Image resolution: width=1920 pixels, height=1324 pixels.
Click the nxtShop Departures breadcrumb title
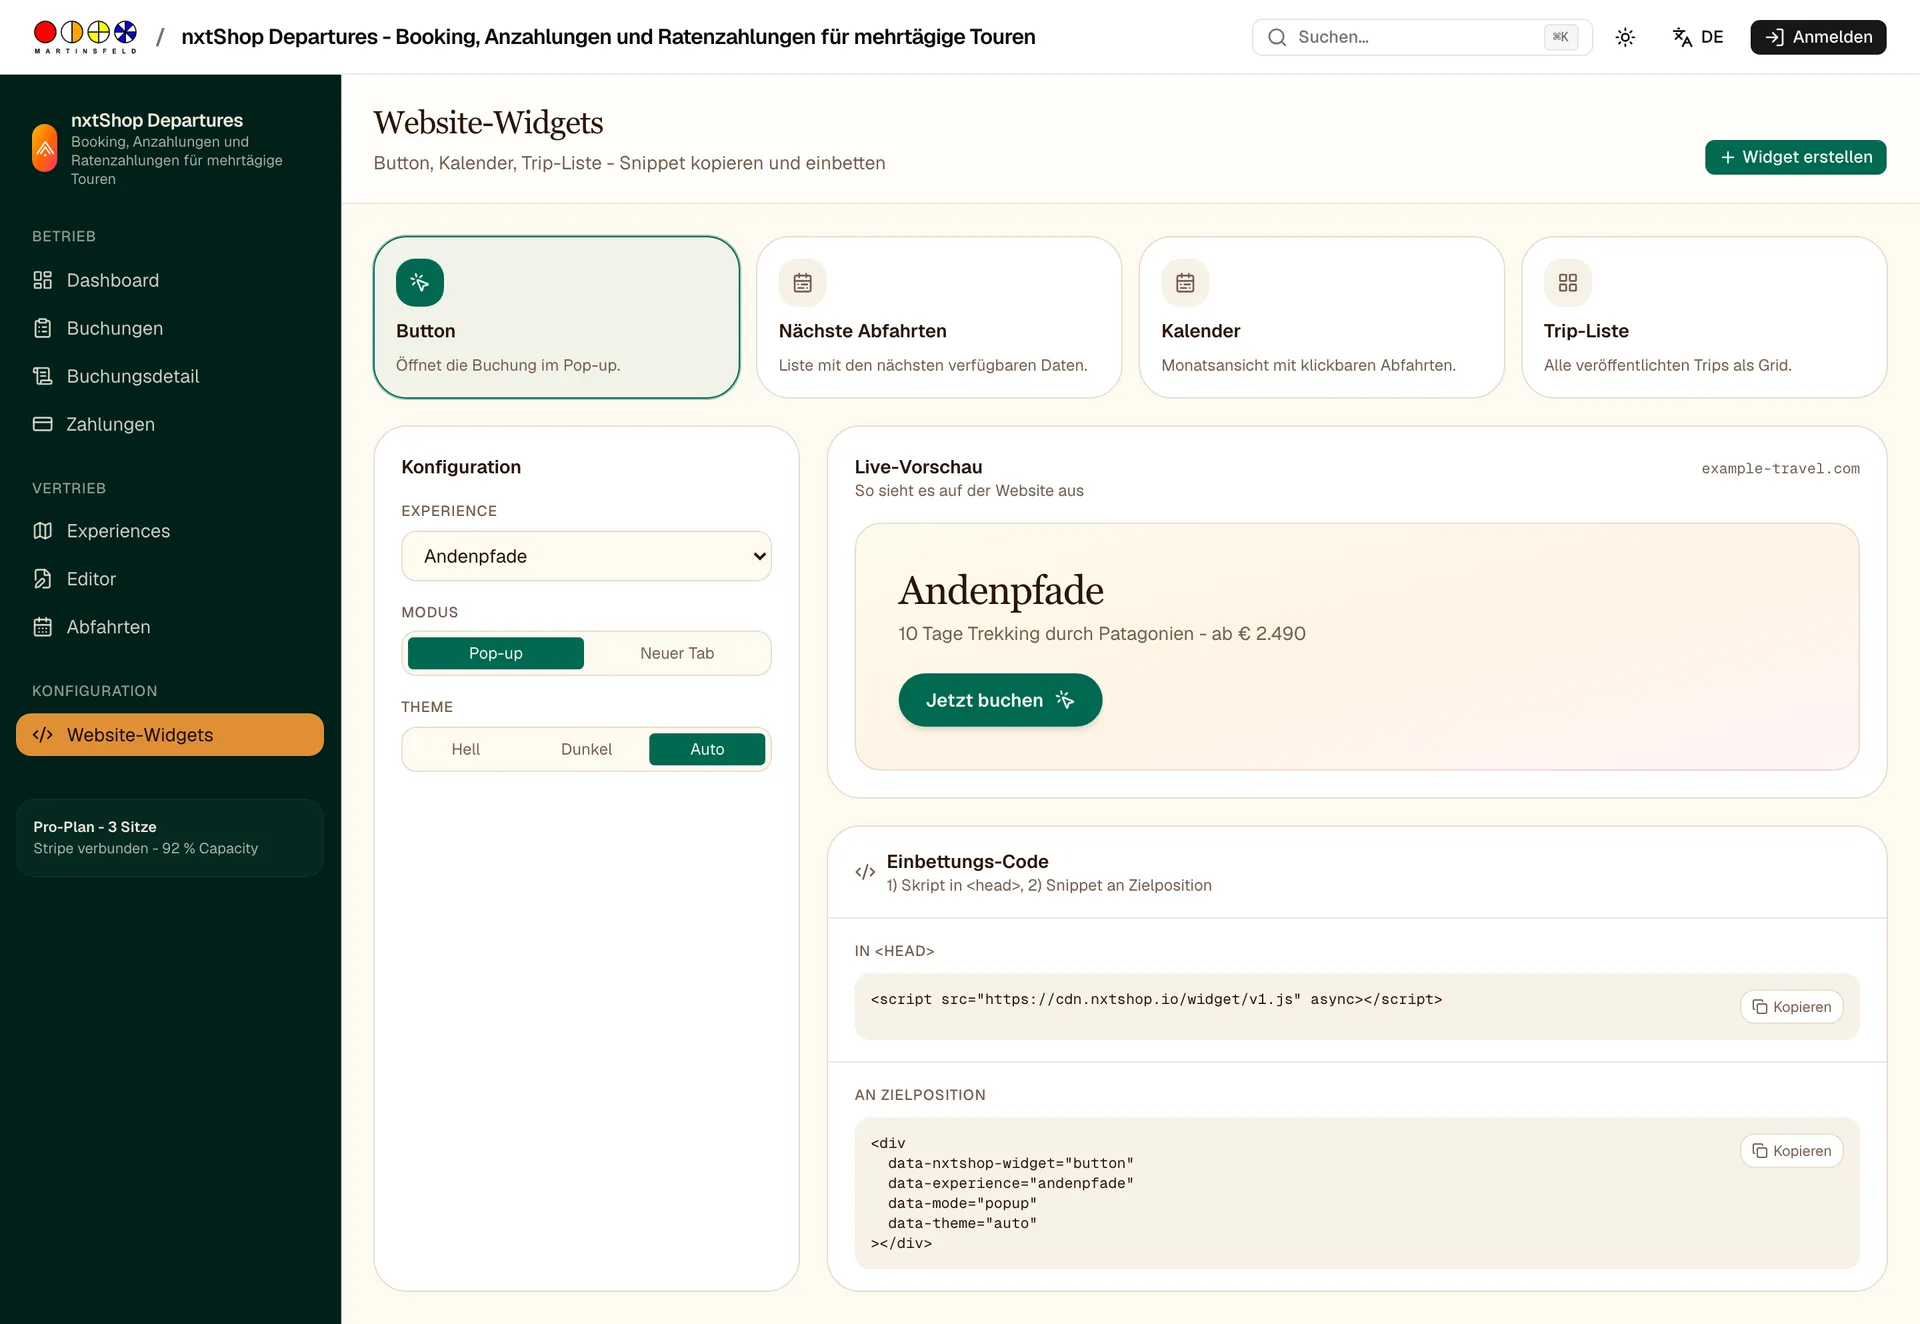(608, 37)
